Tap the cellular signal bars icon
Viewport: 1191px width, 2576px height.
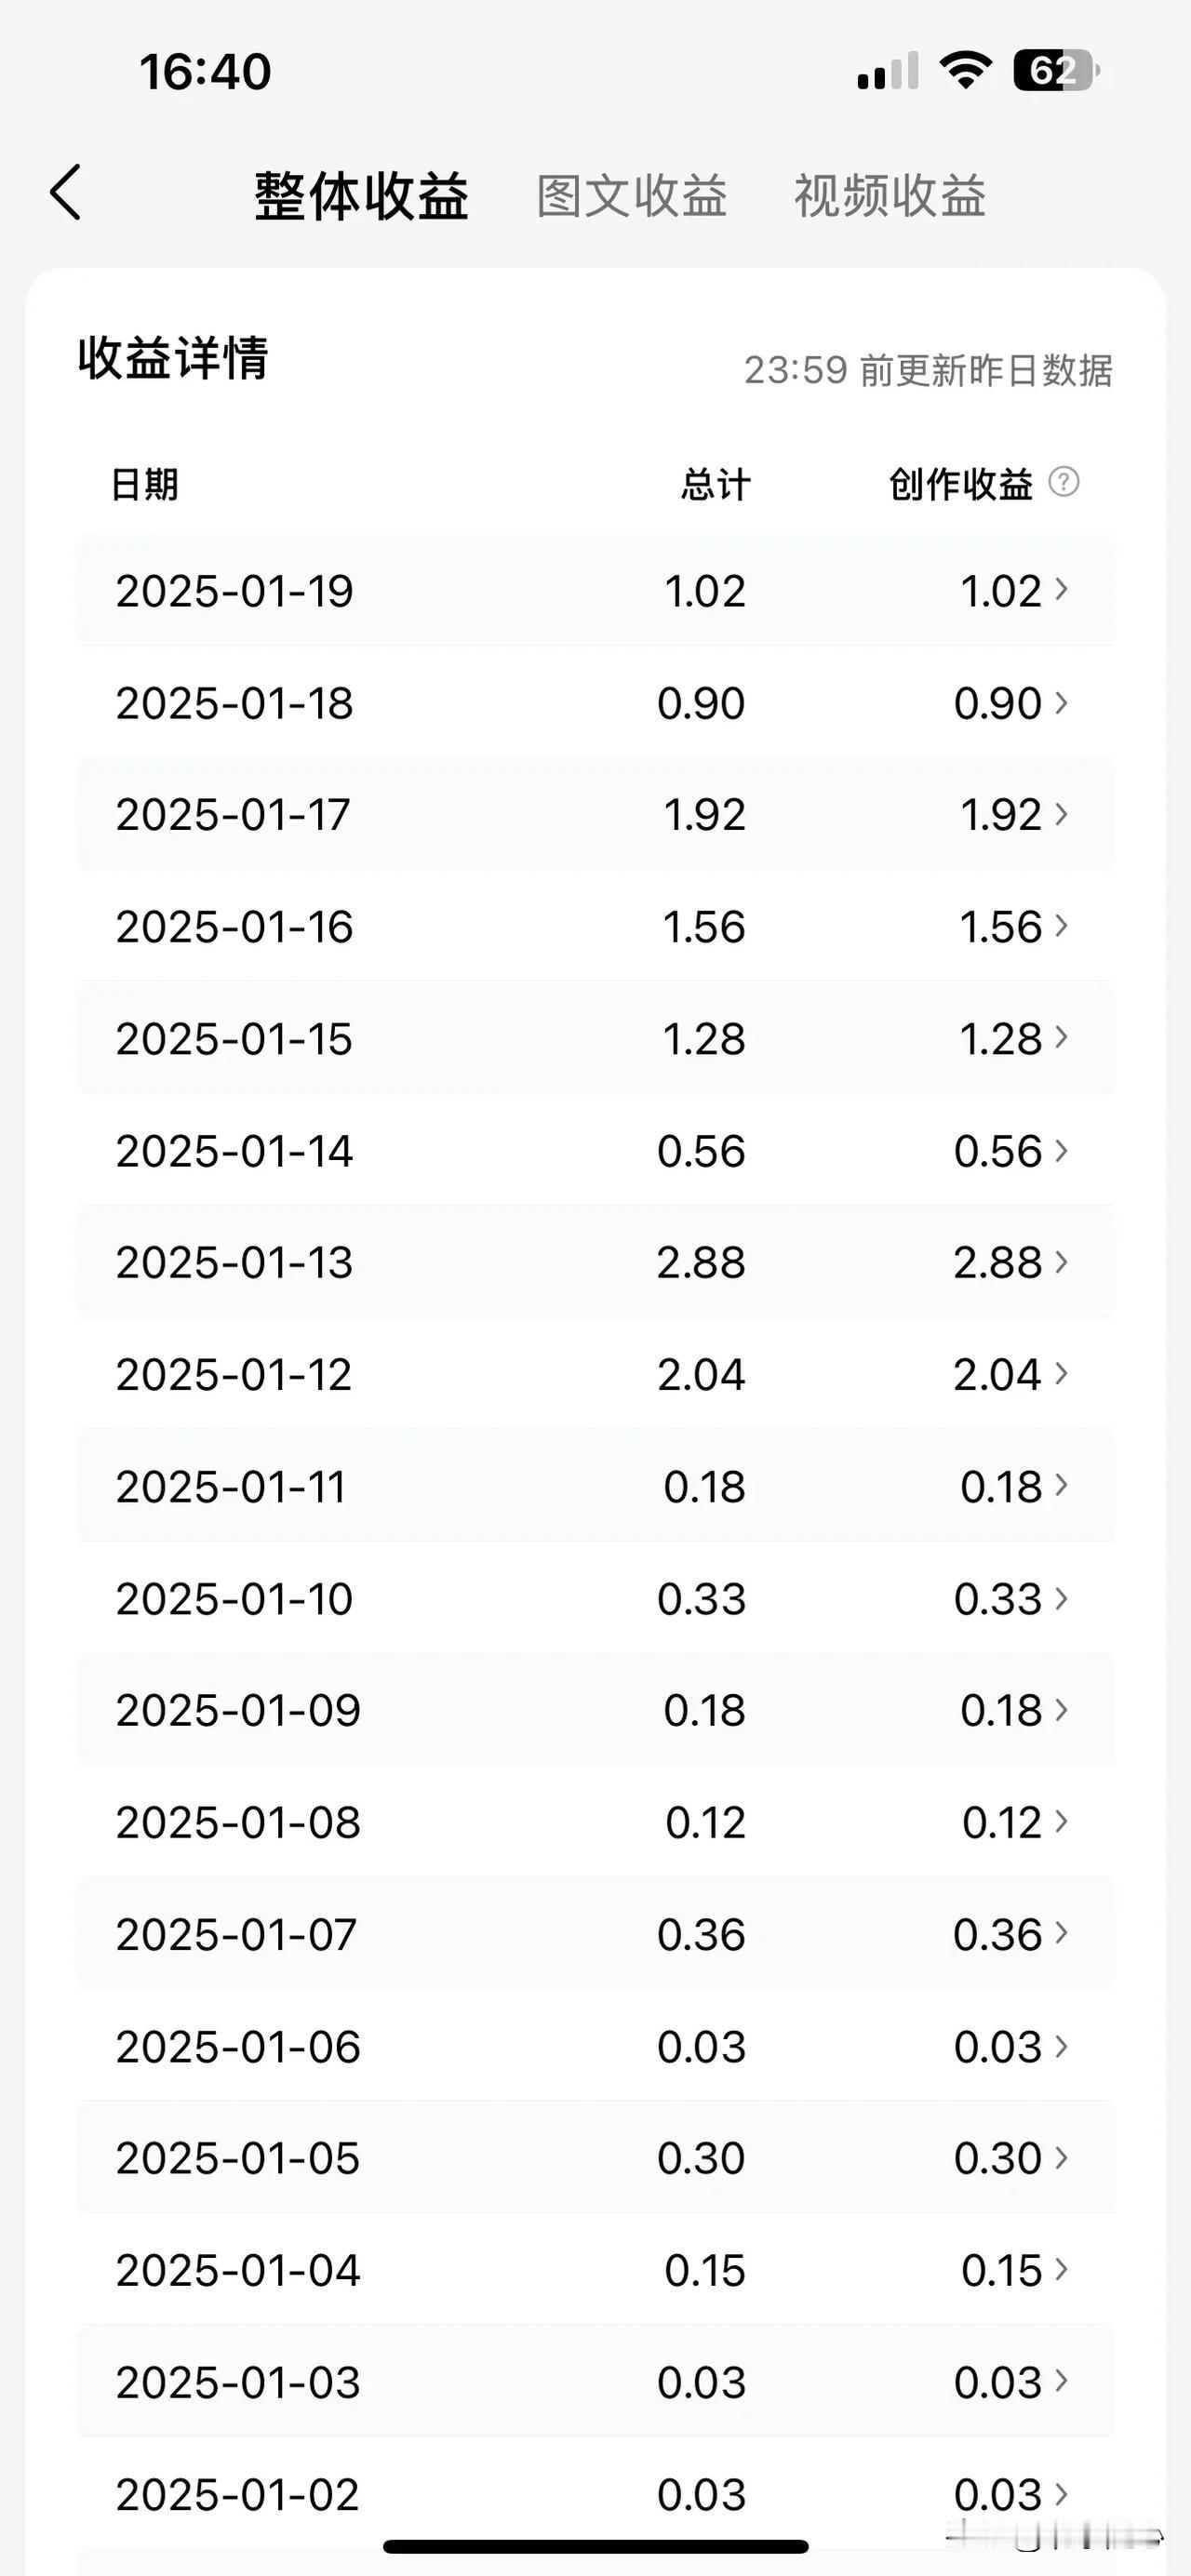click(888, 72)
